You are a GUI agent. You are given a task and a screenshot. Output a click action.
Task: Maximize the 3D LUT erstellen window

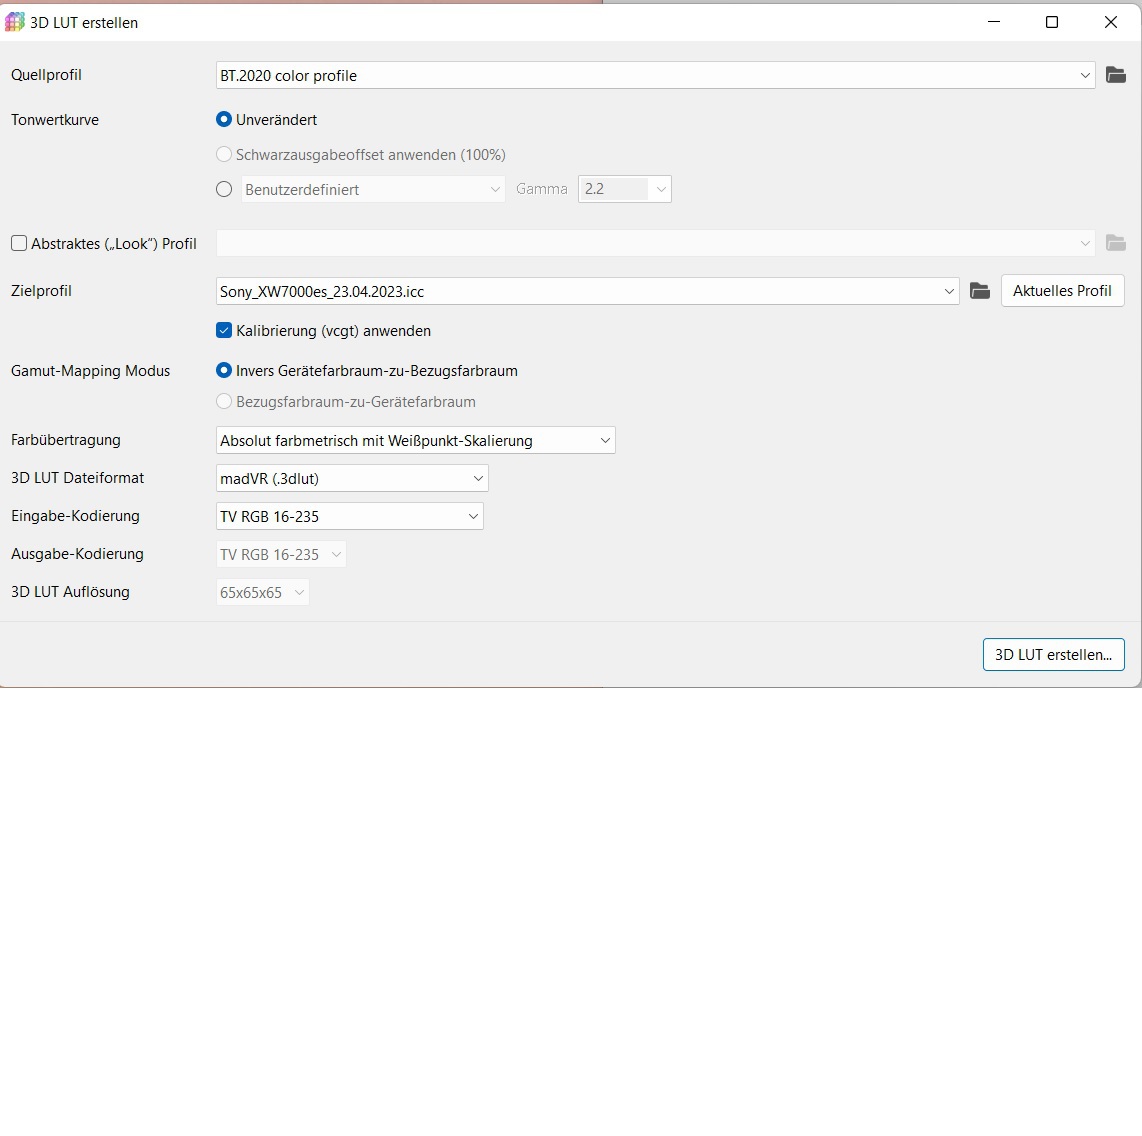[1052, 22]
